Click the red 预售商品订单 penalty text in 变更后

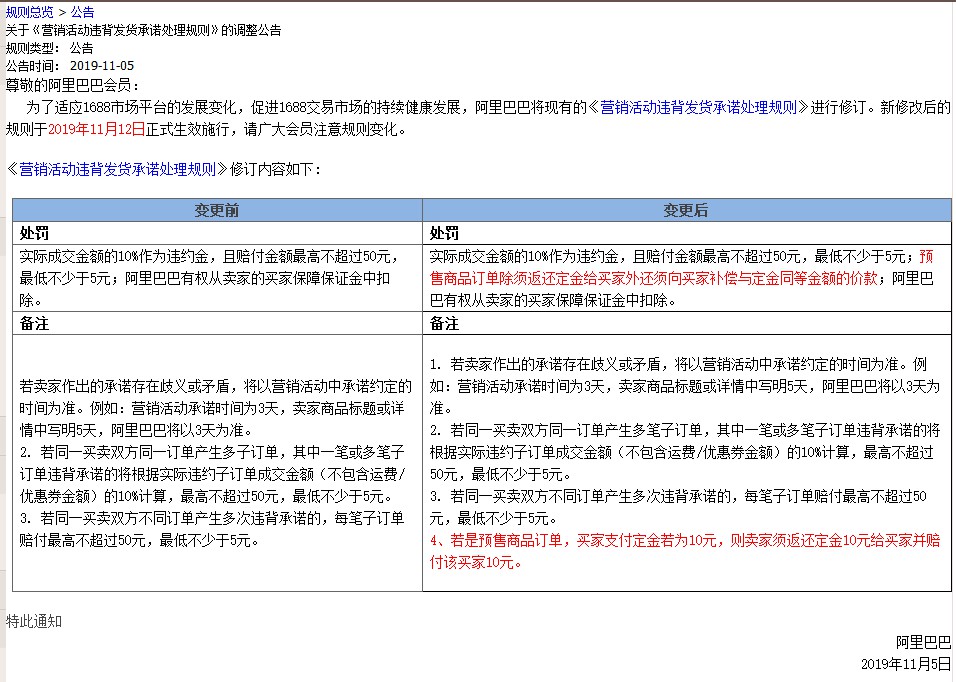coord(681,267)
